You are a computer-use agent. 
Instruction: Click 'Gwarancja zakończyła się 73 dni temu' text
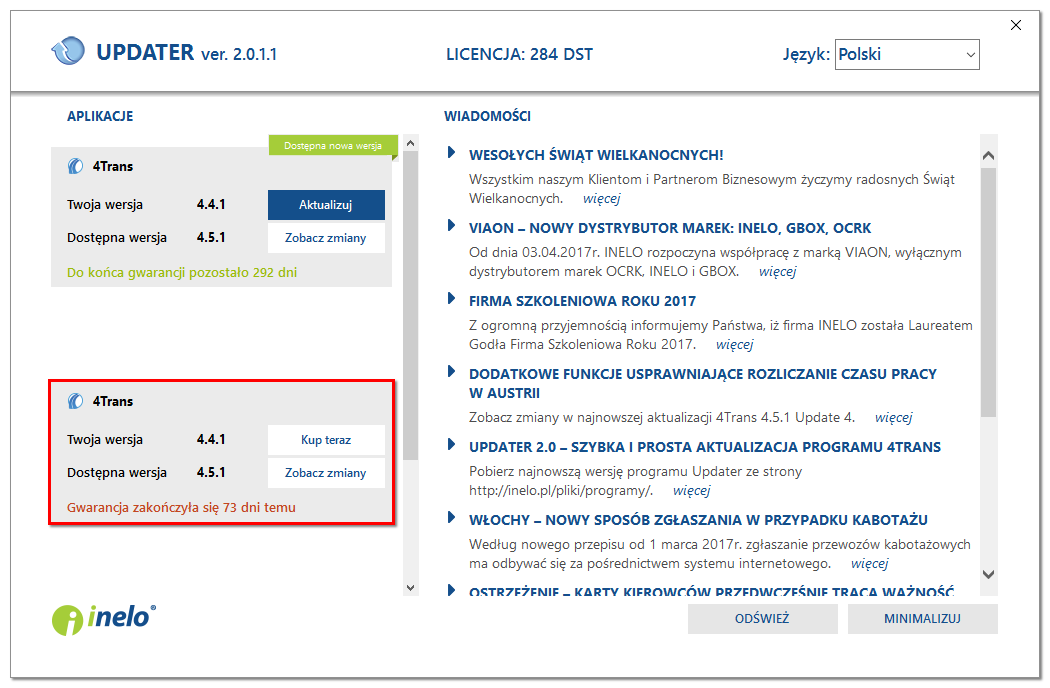click(181, 508)
